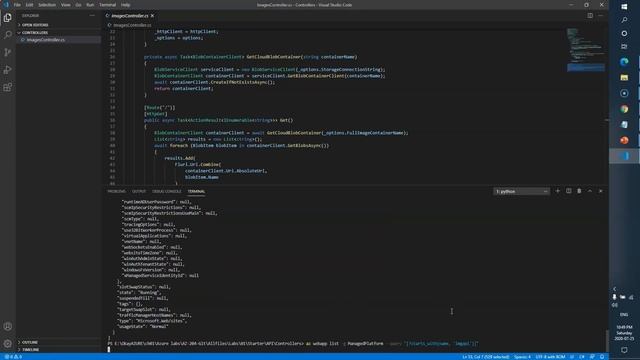Click the C# language mode indicator

tap(582, 357)
